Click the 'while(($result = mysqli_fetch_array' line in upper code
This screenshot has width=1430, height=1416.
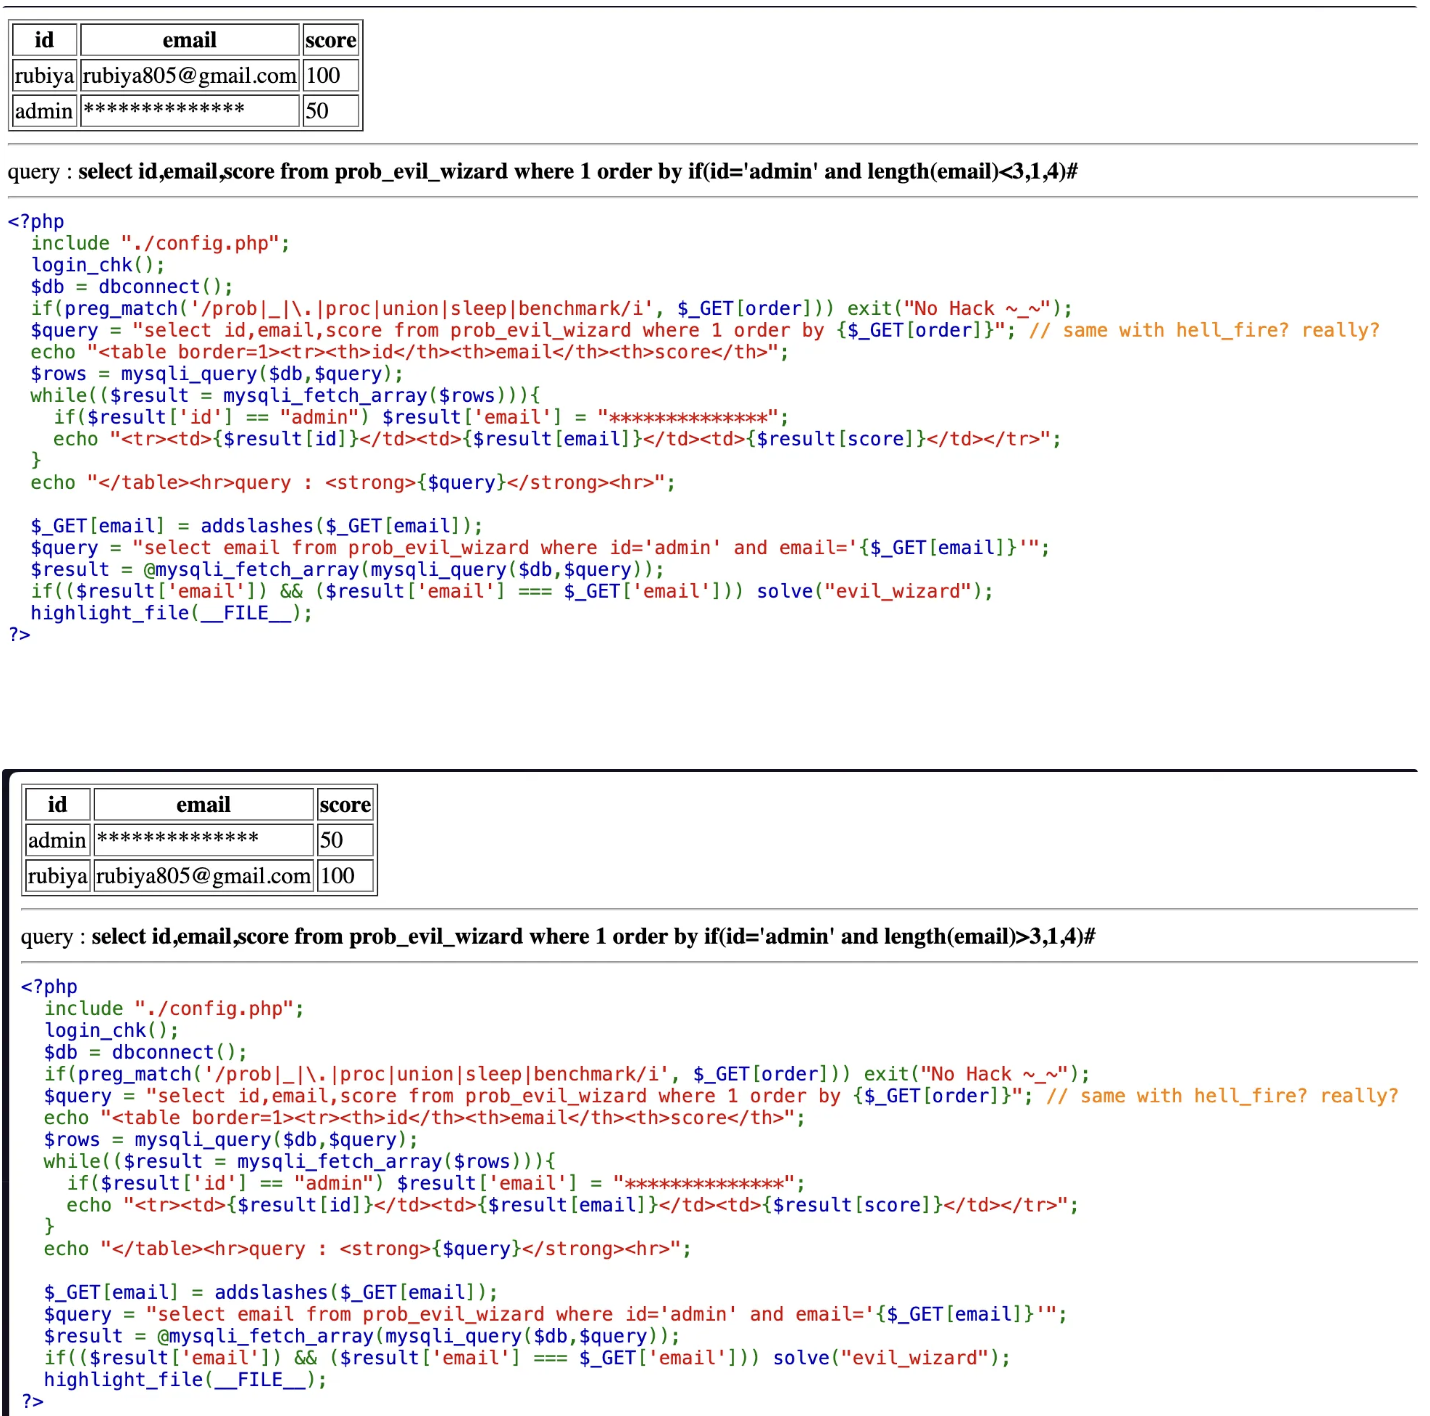coord(285,395)
